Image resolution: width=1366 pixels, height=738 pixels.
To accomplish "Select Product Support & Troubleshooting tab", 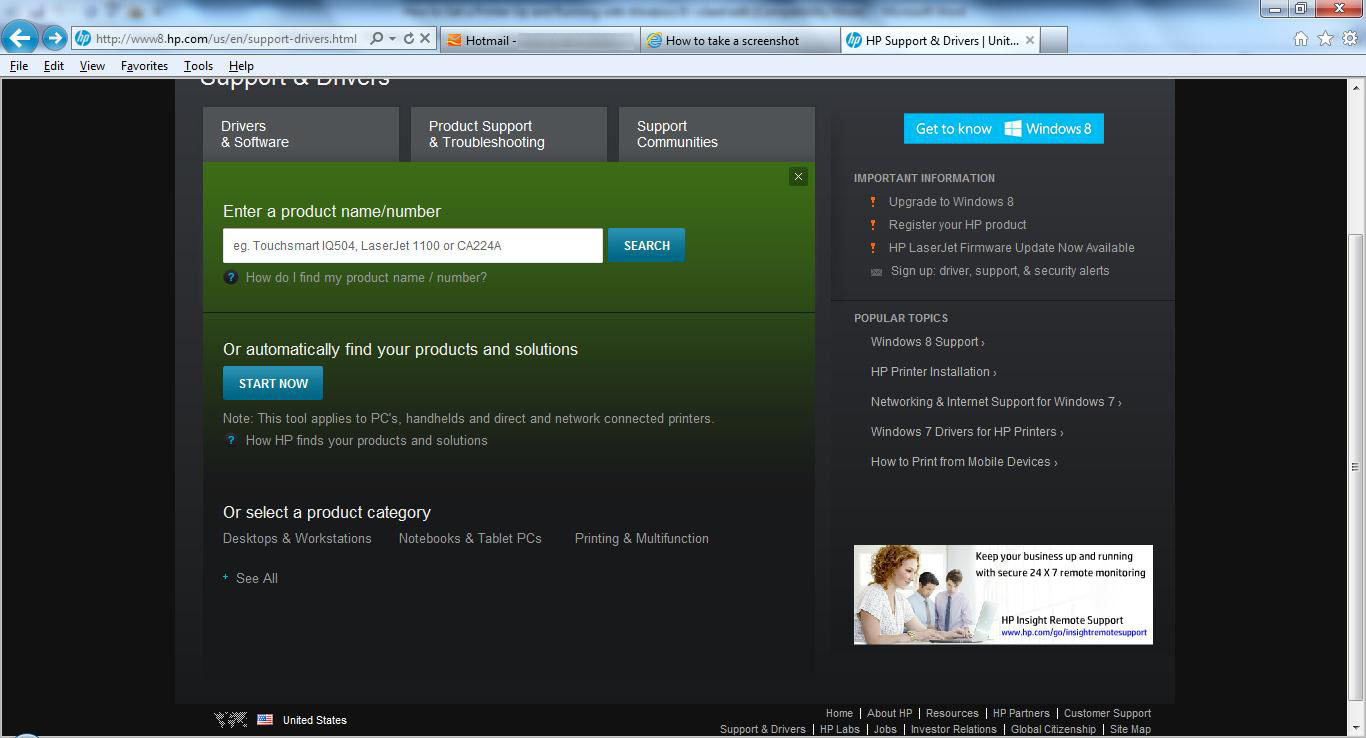I will [508, 134].
